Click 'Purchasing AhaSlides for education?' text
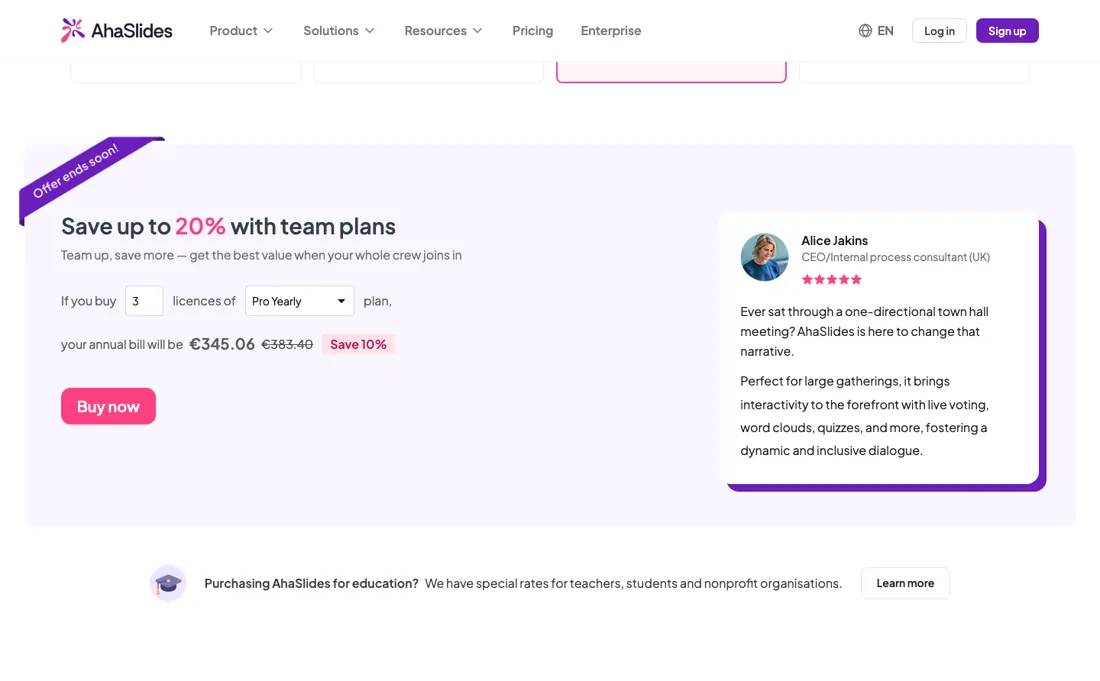The height and width of the screenshot is (681, 1100). (x=311, y=584)
